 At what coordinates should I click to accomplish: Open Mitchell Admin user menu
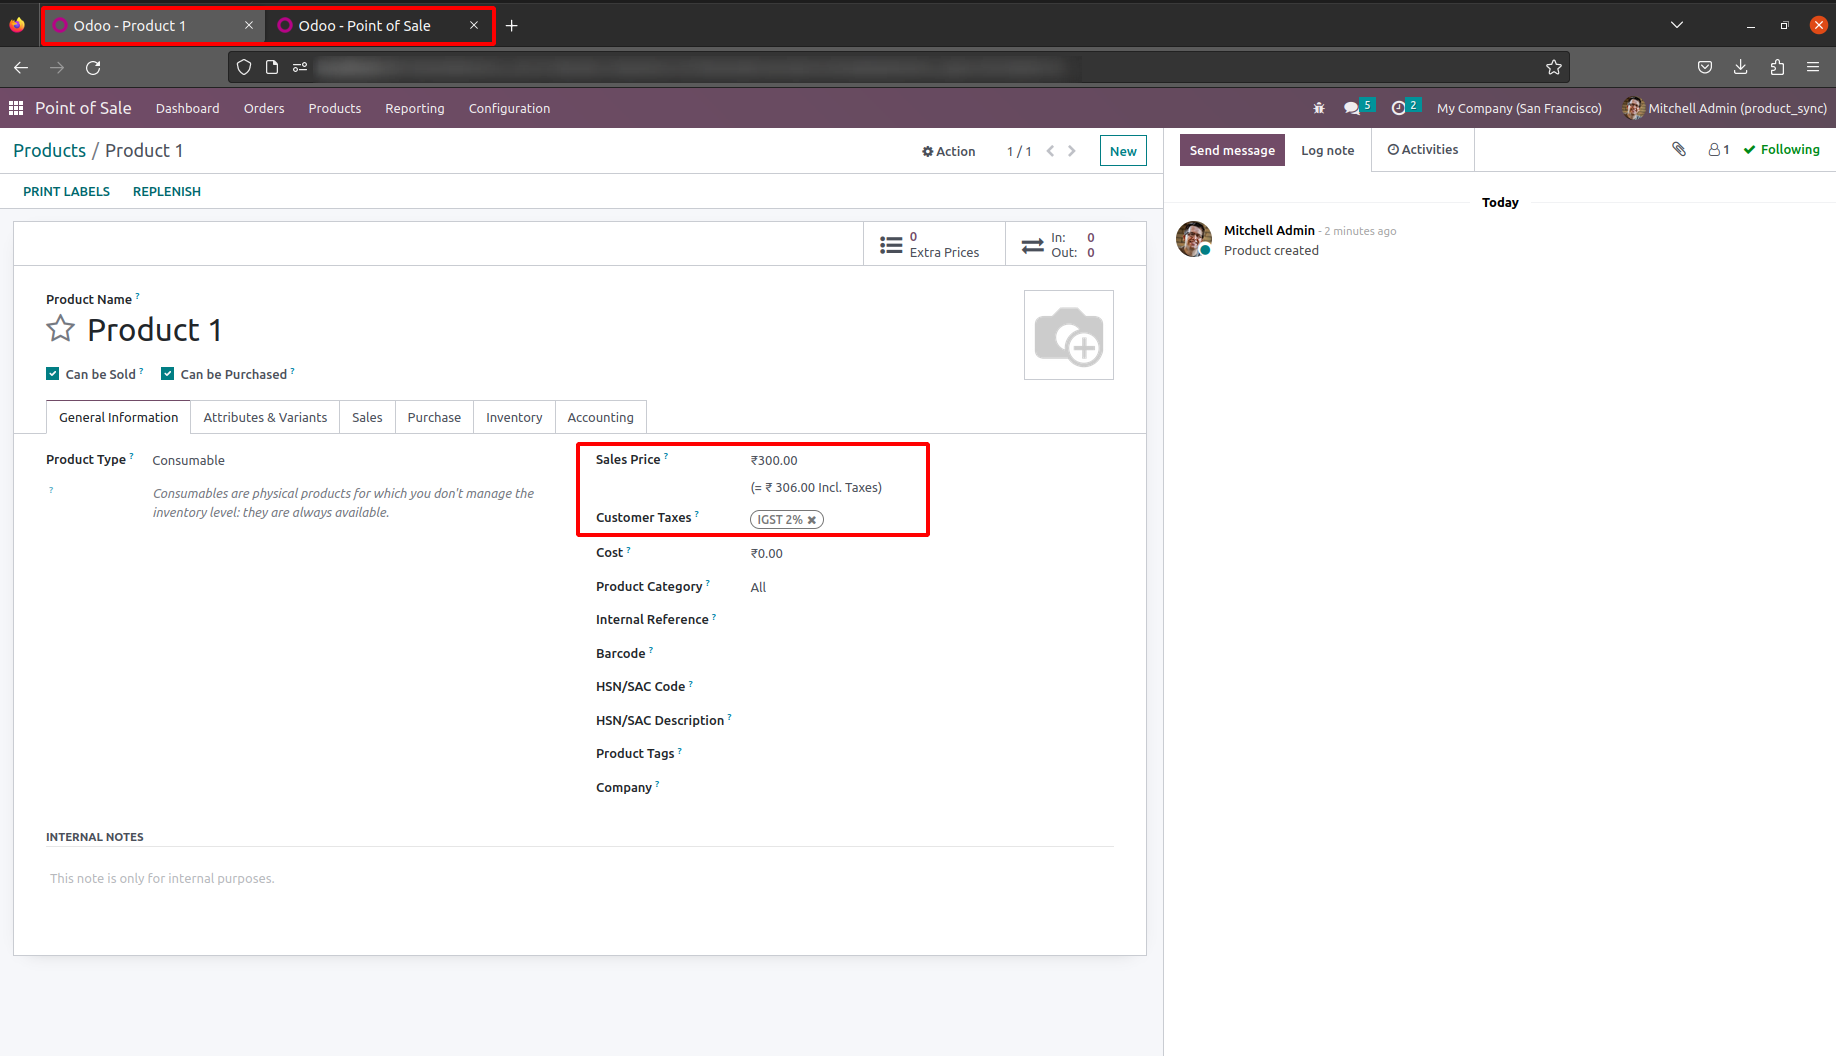pos(1725,108)
